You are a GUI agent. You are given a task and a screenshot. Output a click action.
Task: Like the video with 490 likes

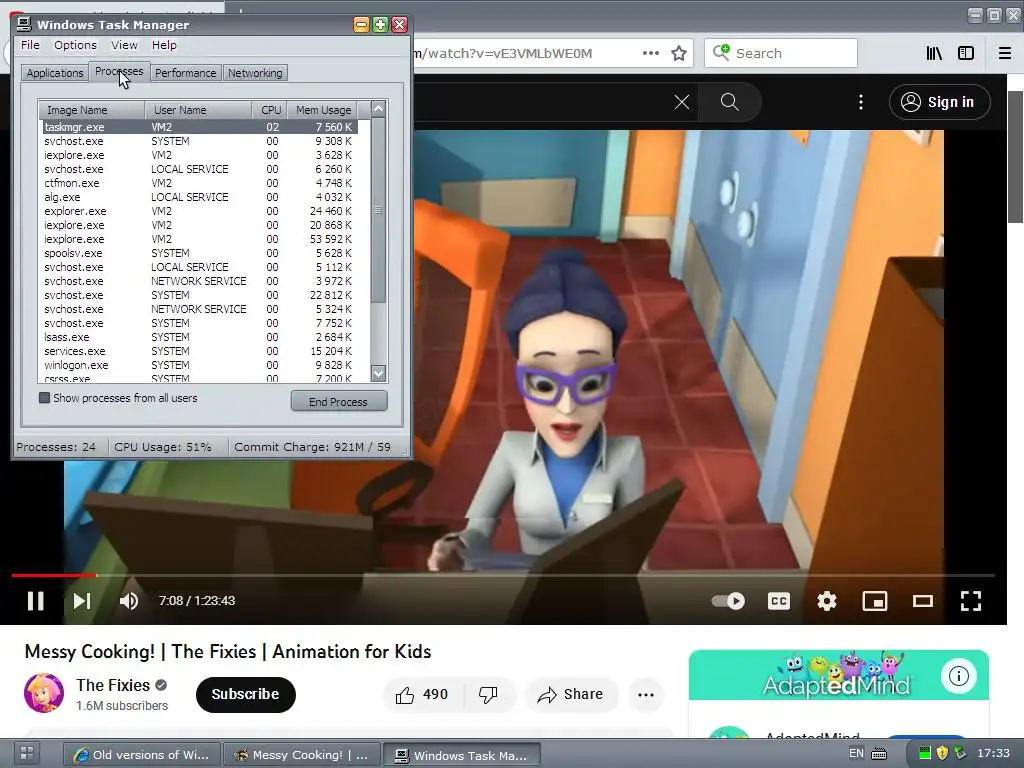422,694
